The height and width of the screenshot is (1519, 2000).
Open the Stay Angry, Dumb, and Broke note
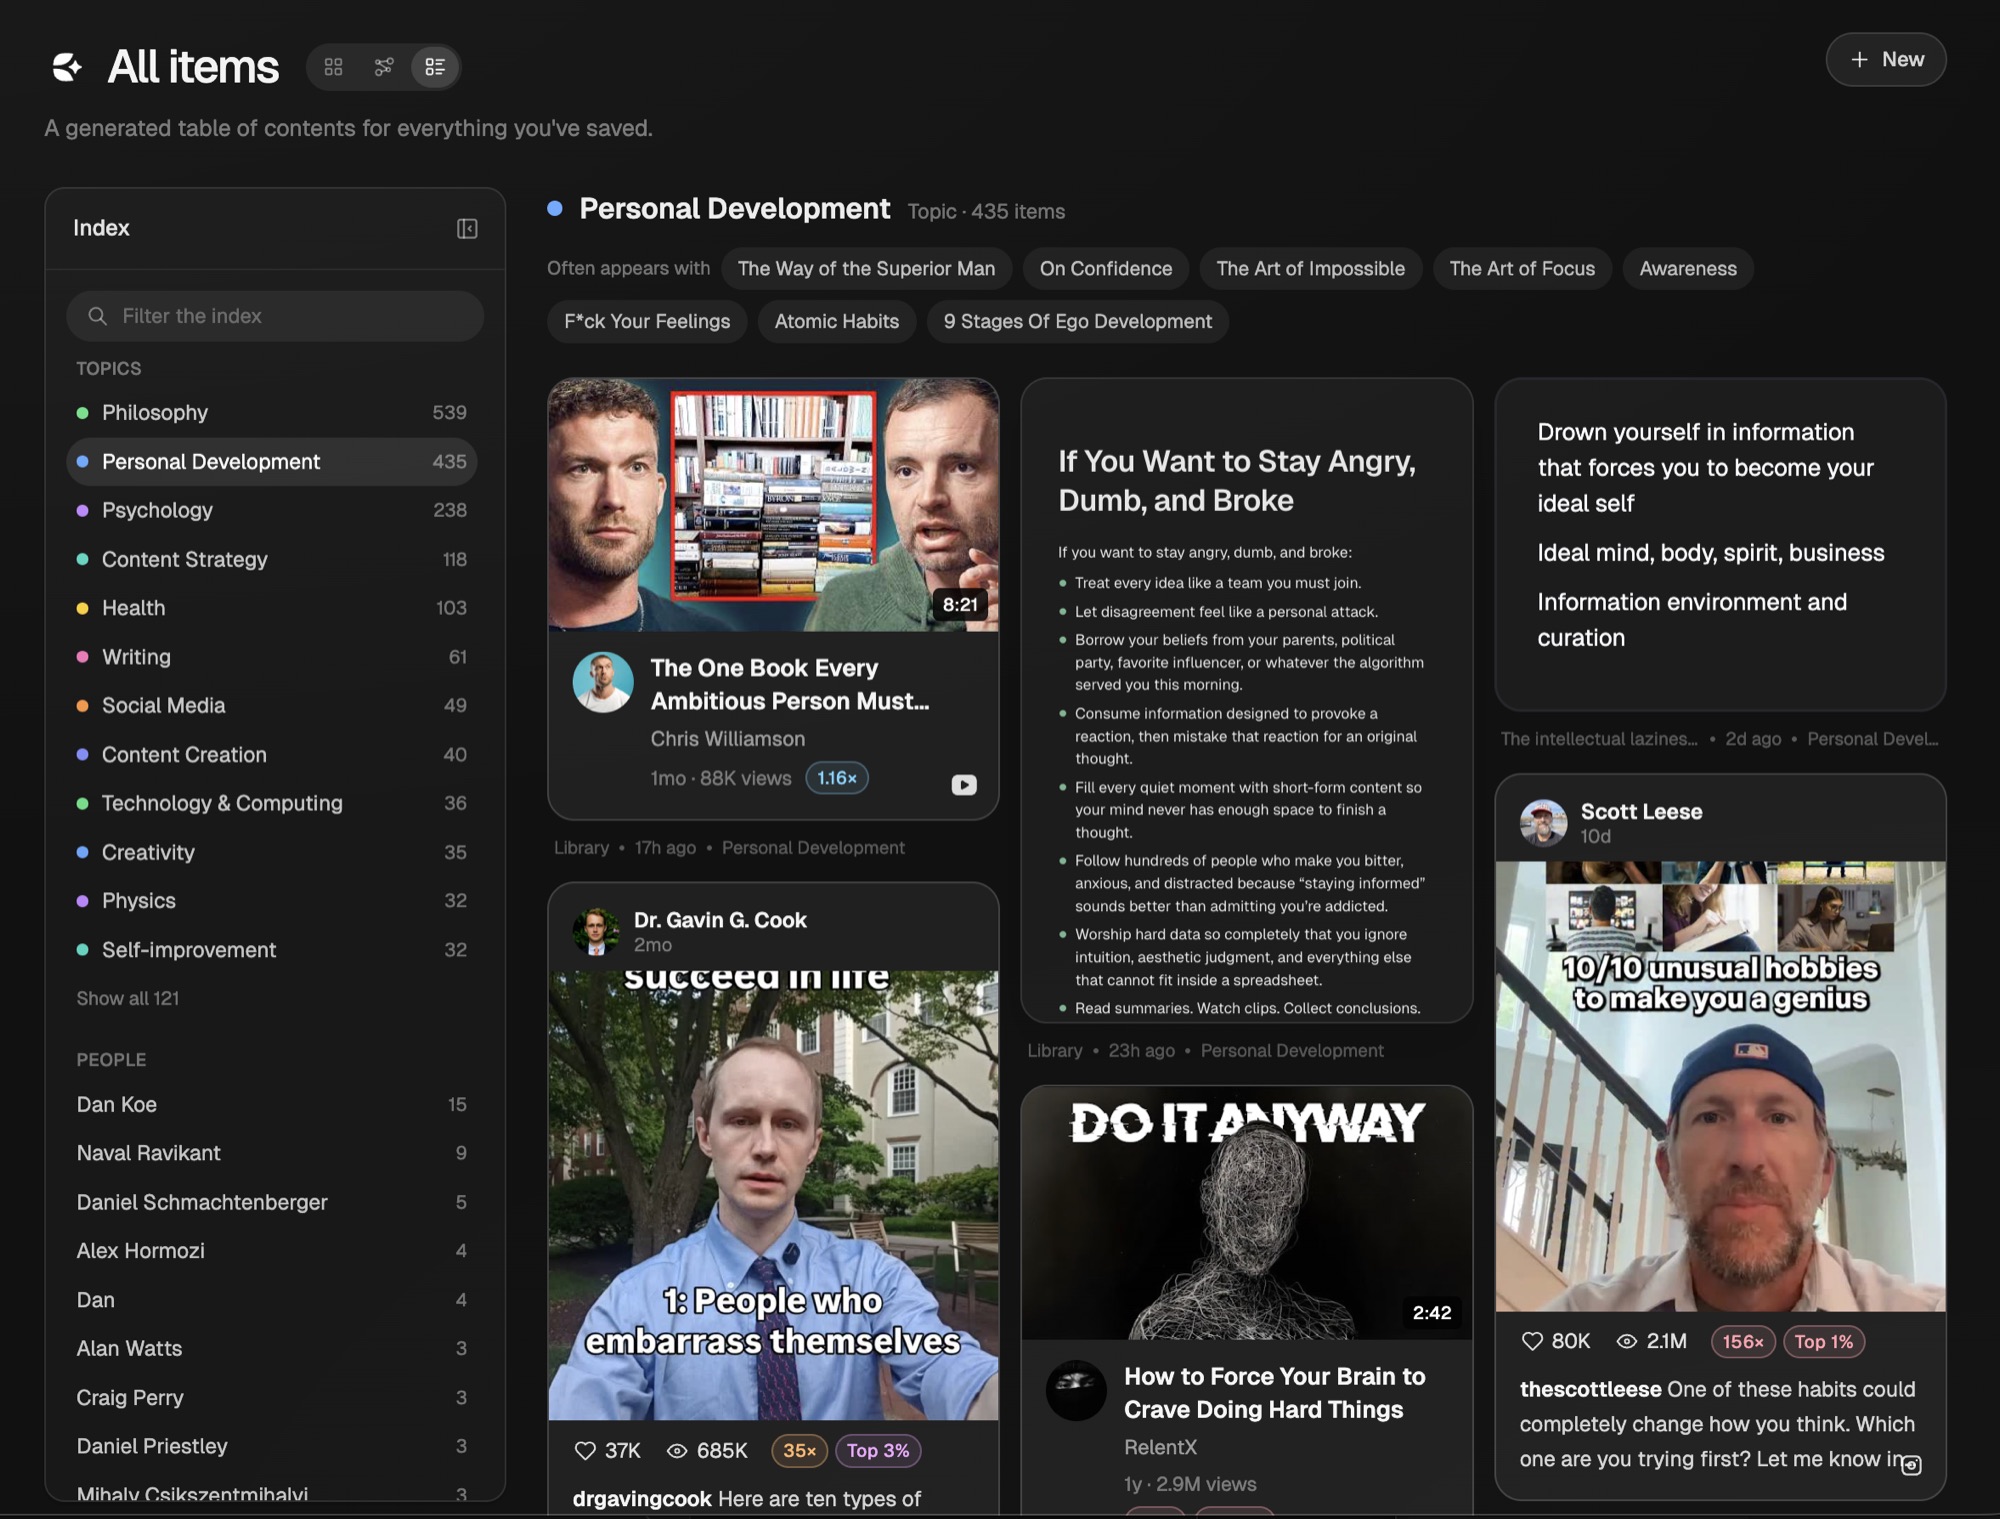point(1247,700)
